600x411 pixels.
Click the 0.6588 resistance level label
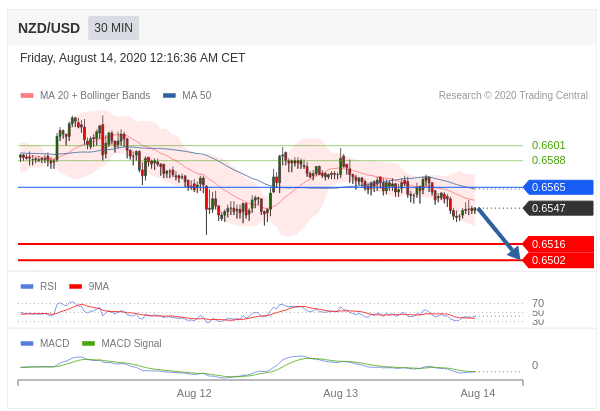coord(548,160)
